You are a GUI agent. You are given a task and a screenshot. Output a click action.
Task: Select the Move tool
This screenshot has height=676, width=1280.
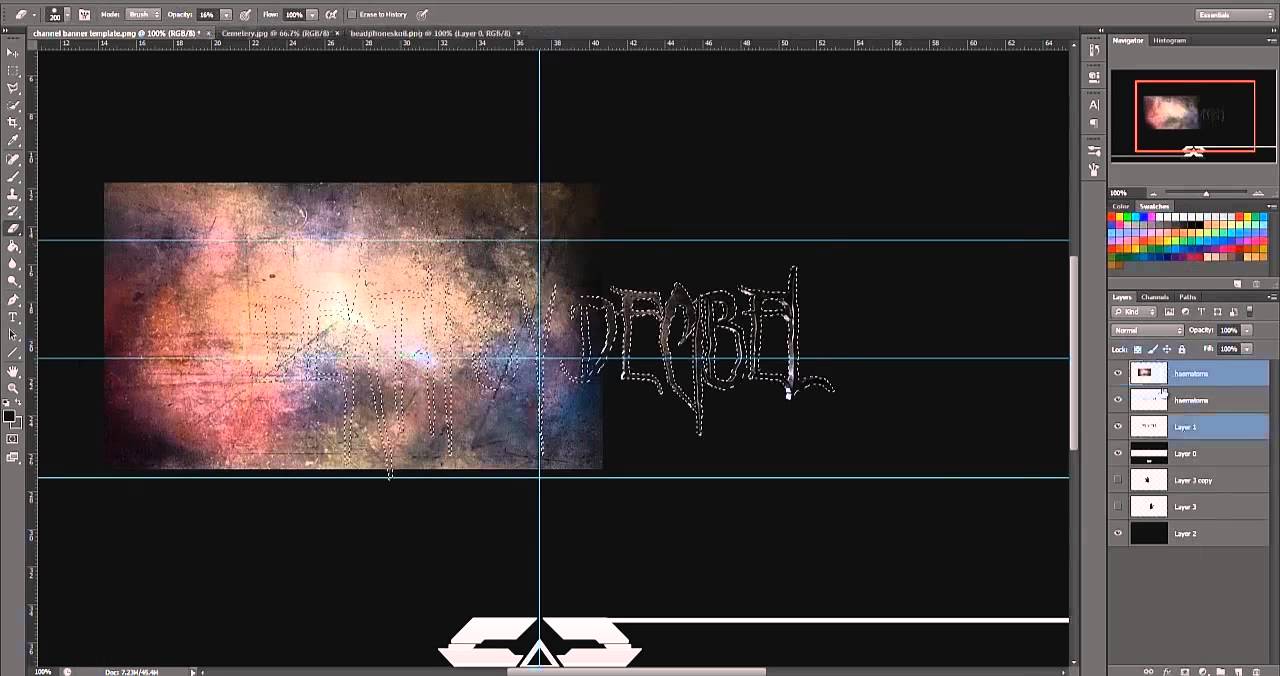(x=13, y=53)
